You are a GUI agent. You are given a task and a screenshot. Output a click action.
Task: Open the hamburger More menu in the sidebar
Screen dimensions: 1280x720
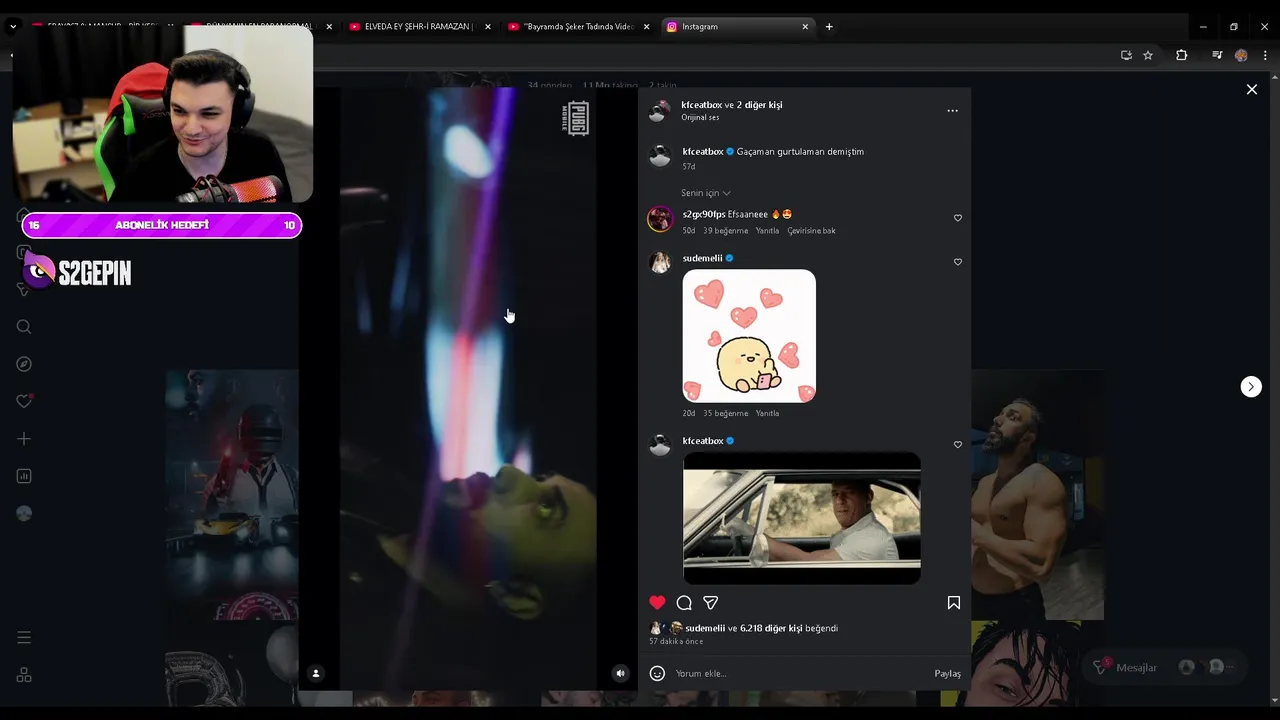coord(24,637)
